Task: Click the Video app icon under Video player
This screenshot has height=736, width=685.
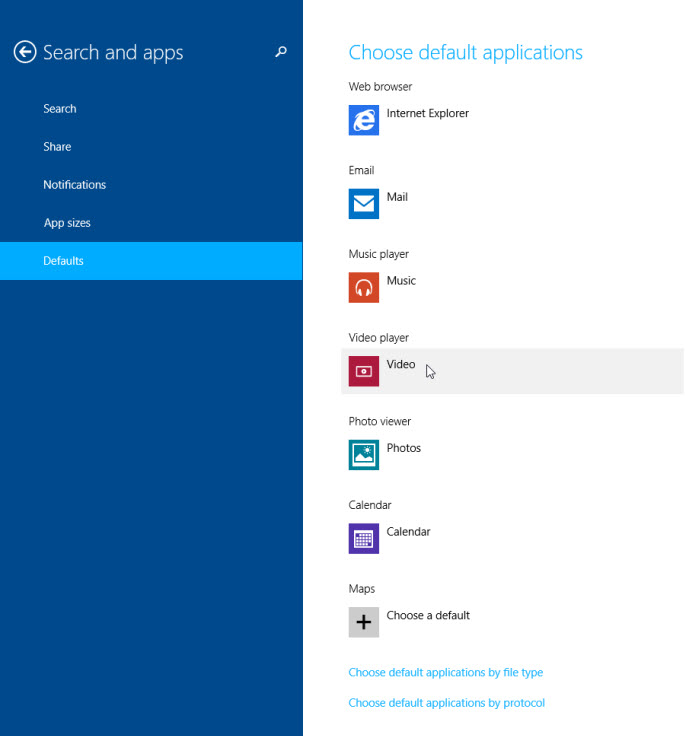Action: pyautogui.click(x=363, y=371)
